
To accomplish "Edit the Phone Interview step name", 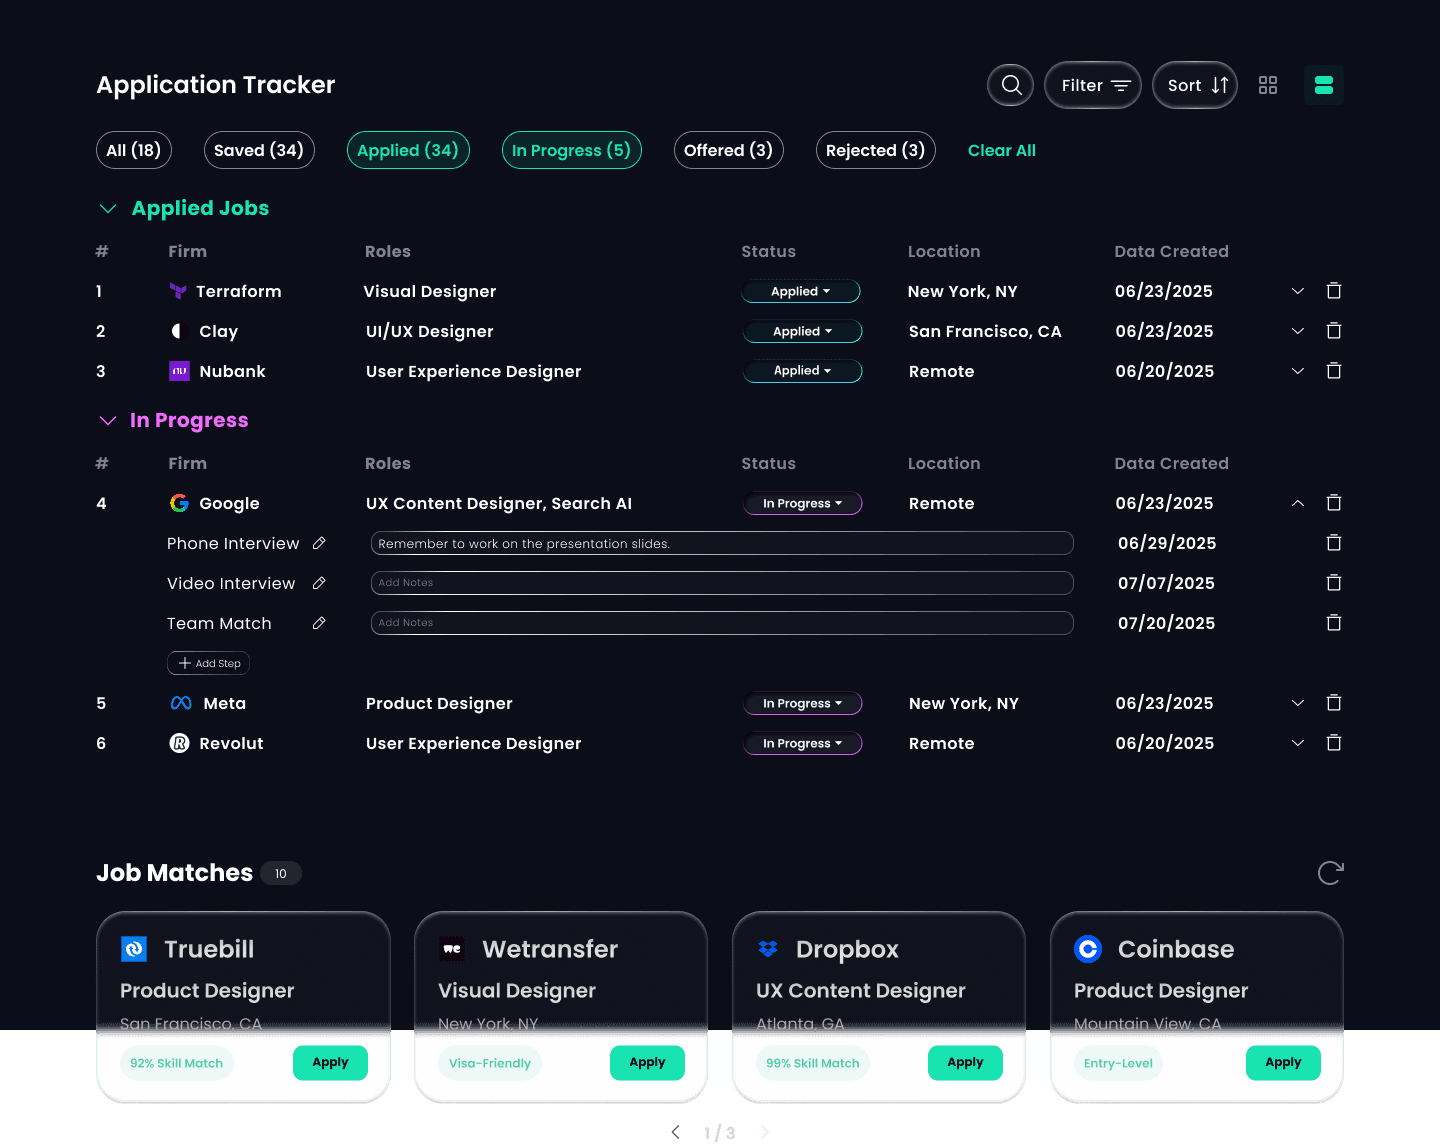I will click(319, 543).
